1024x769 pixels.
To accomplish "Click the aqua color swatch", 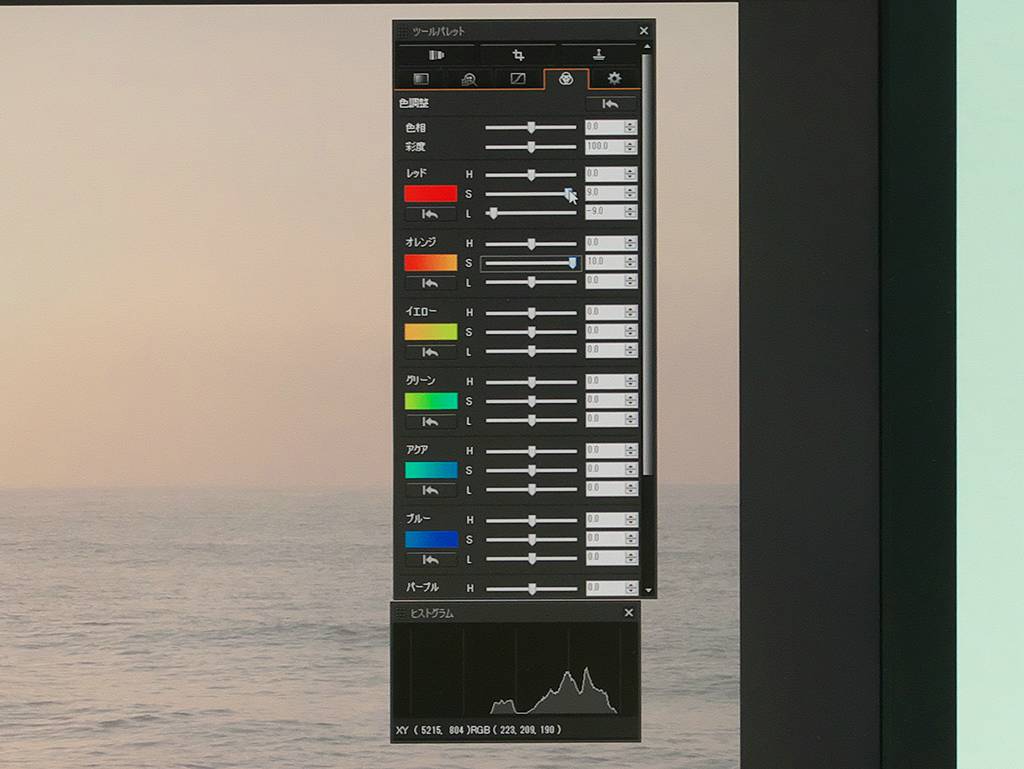I will pyautogui.click(x=430, y=470).
